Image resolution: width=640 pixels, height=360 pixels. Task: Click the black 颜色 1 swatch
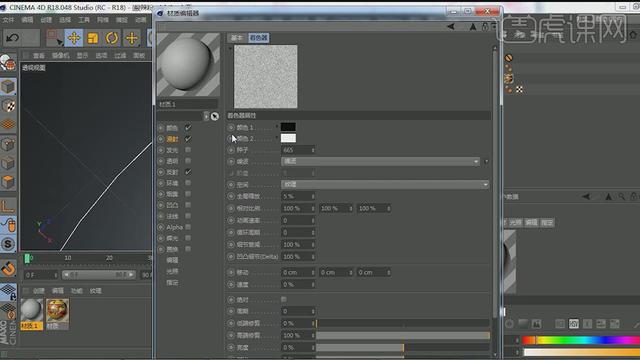[288, 127]
